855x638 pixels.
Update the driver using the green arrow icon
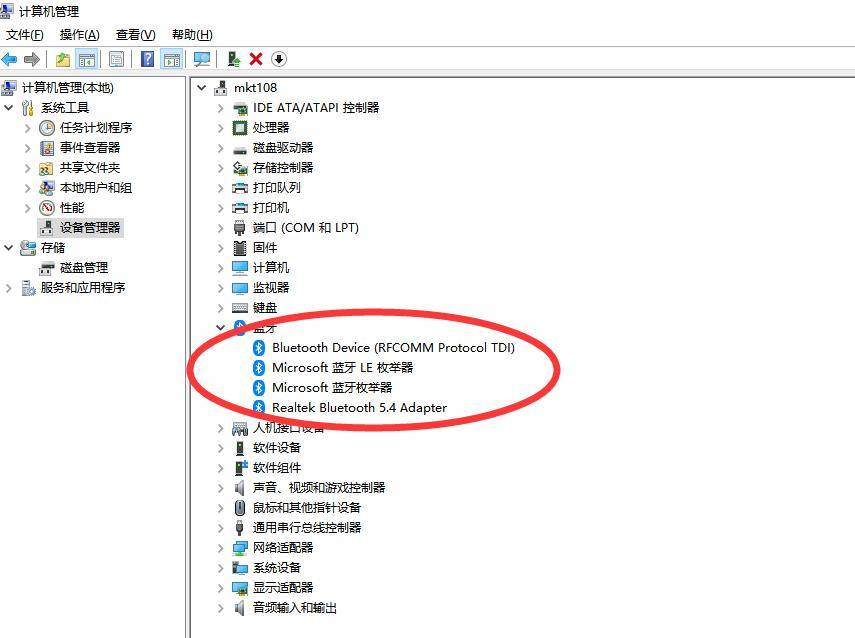tap(234, 59)
